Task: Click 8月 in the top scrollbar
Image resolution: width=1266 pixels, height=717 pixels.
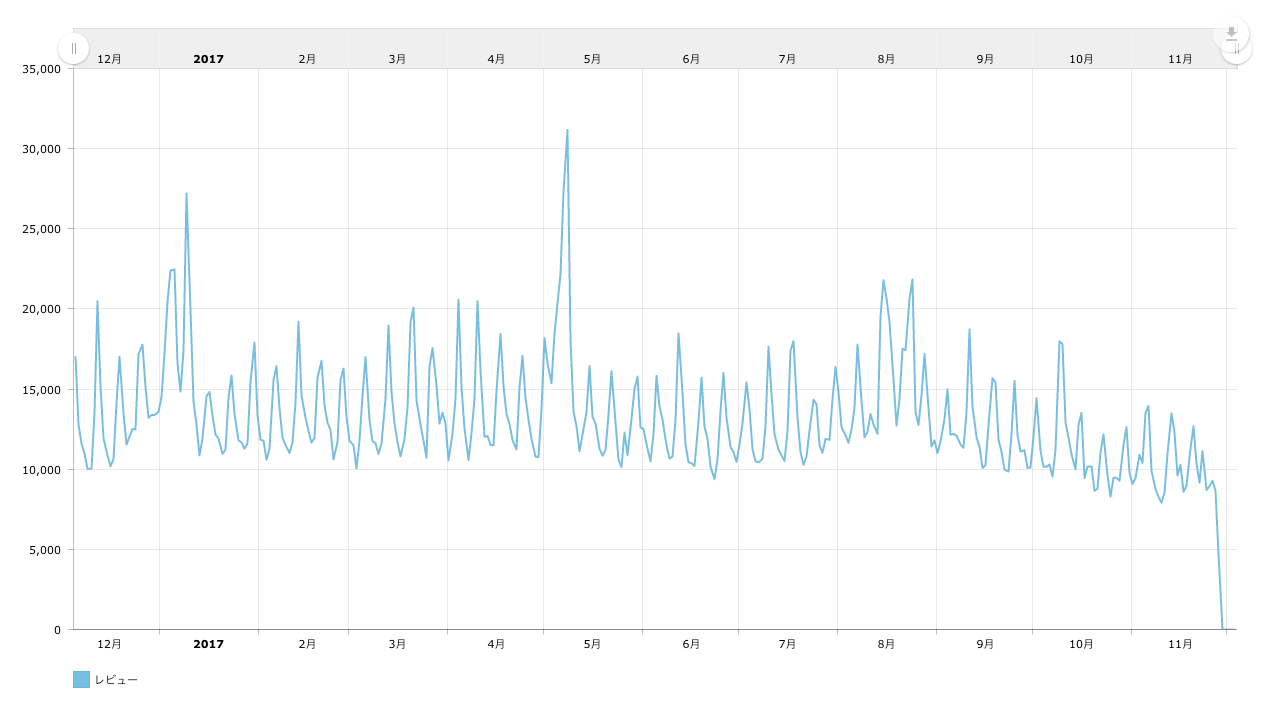Action: 886,59
